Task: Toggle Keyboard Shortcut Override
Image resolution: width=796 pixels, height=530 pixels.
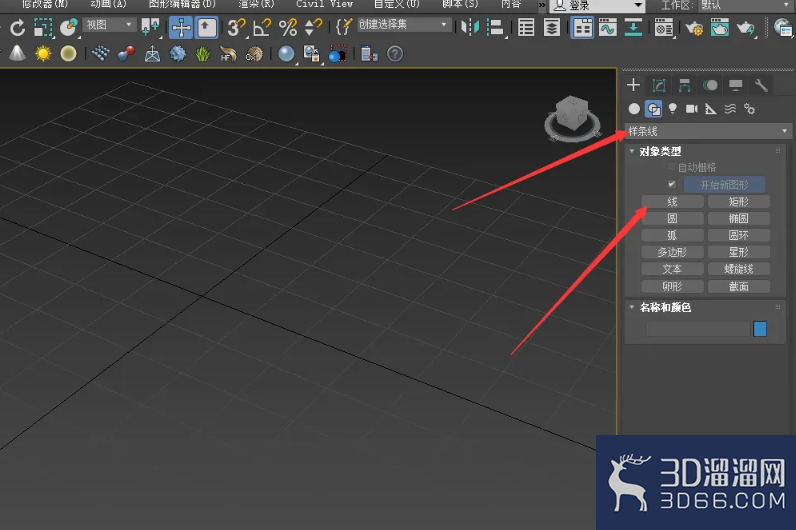Action: (x=207, y=27)
